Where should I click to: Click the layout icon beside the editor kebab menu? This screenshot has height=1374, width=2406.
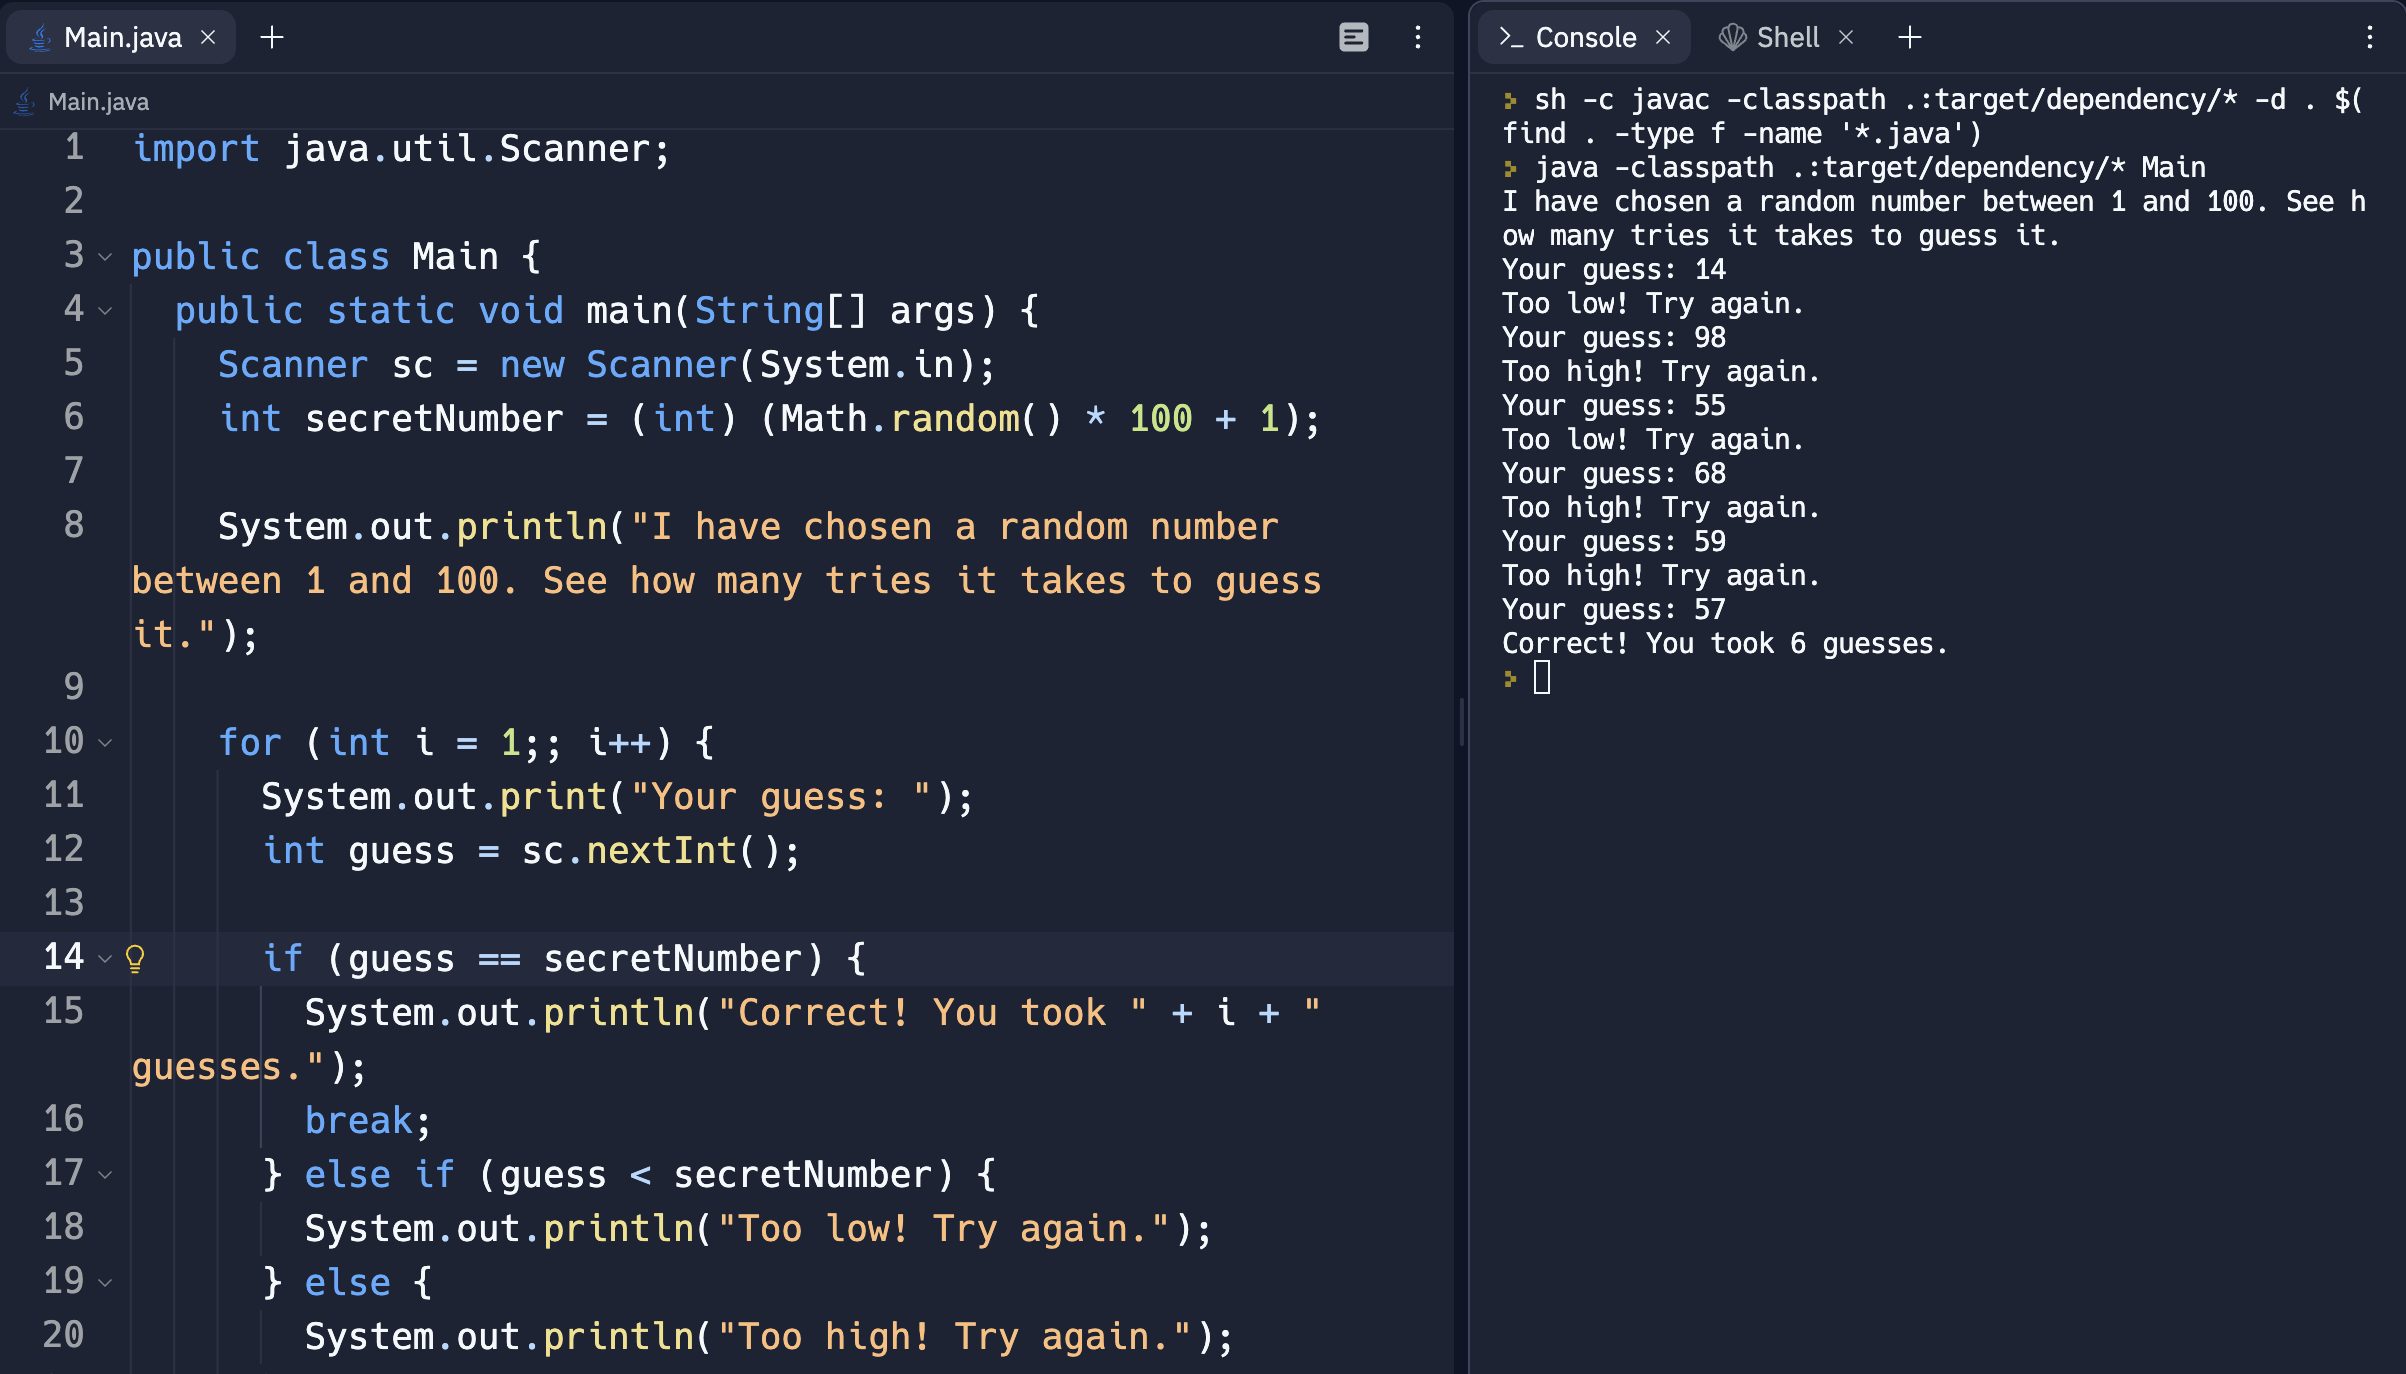tap(1354, 37)
